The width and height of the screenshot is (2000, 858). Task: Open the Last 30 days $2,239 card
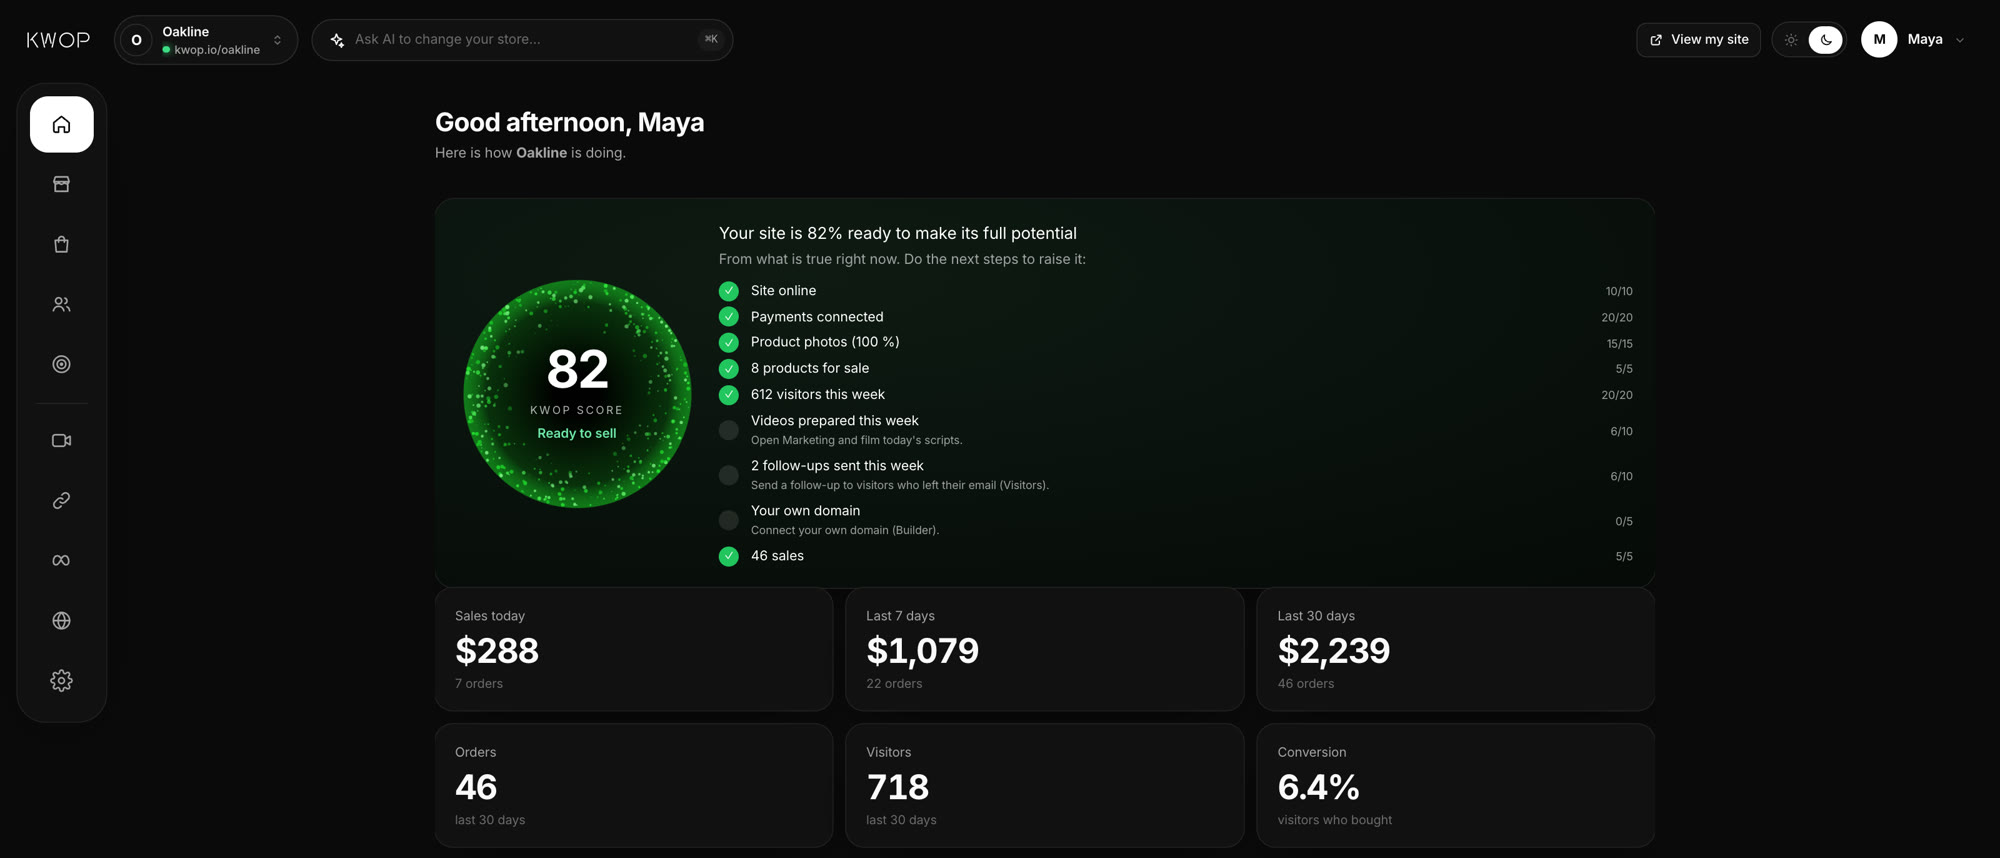[x=1456, y=649]
